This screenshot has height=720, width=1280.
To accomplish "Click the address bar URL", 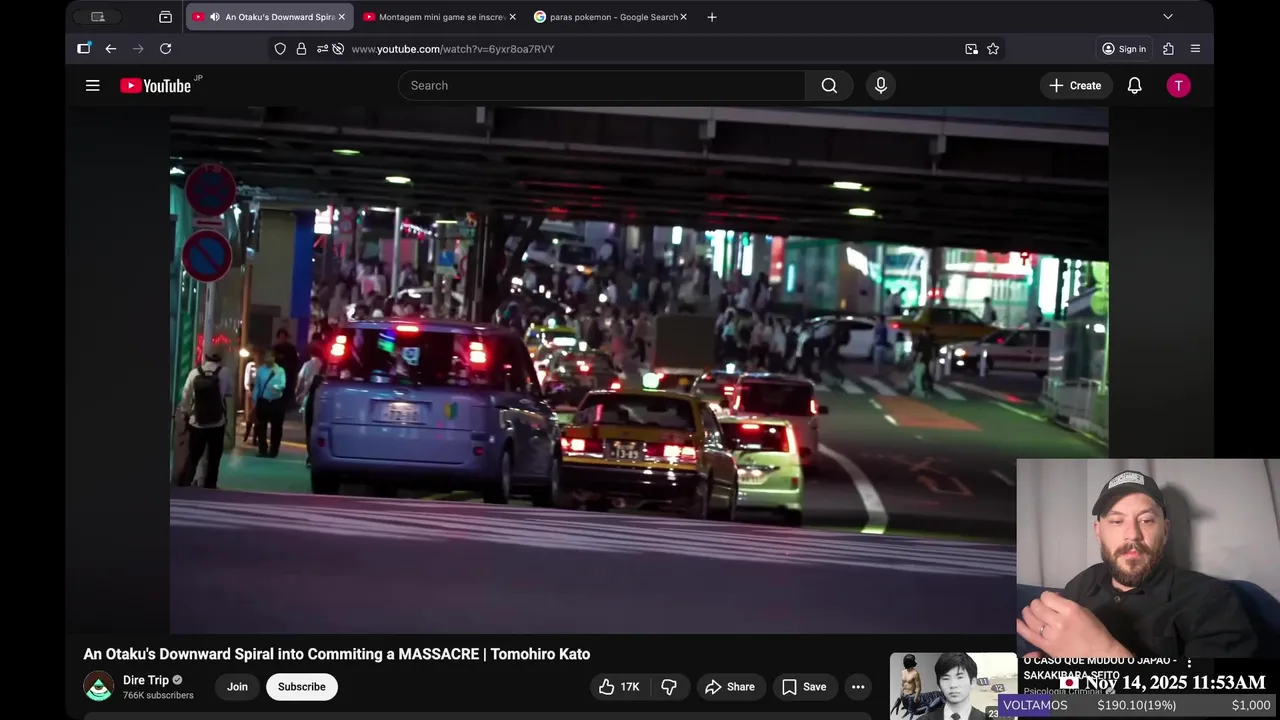I will tap(453, 49).
